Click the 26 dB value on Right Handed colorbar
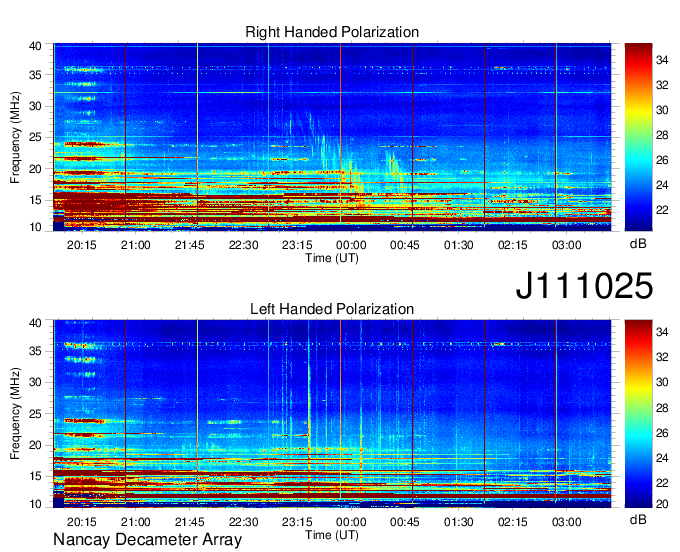 tap(662, 160)
